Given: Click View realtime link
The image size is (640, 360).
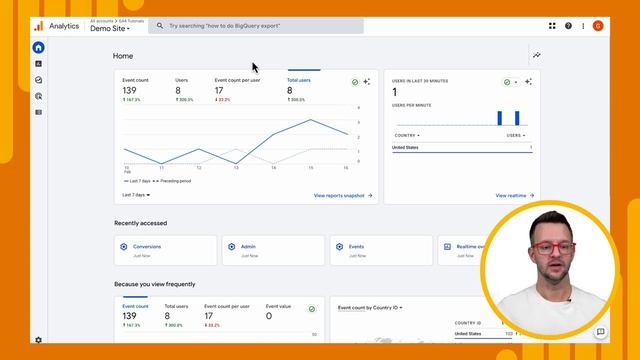Looking at the screenshot, I should [515, 196].
